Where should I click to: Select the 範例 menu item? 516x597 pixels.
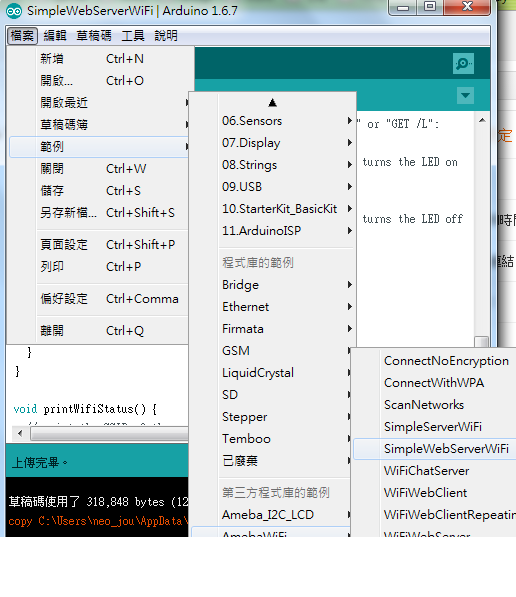pyautogui.click(x=99, y=147)
